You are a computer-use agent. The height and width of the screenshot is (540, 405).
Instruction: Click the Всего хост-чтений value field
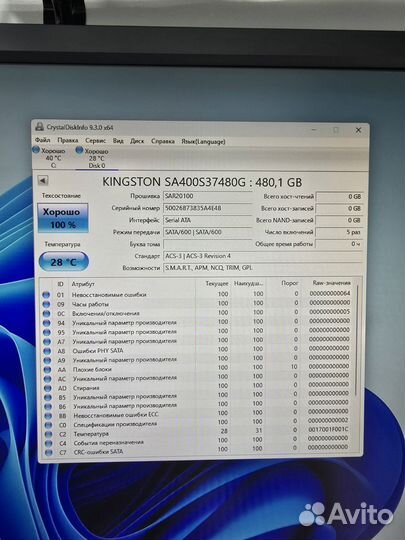339,197
